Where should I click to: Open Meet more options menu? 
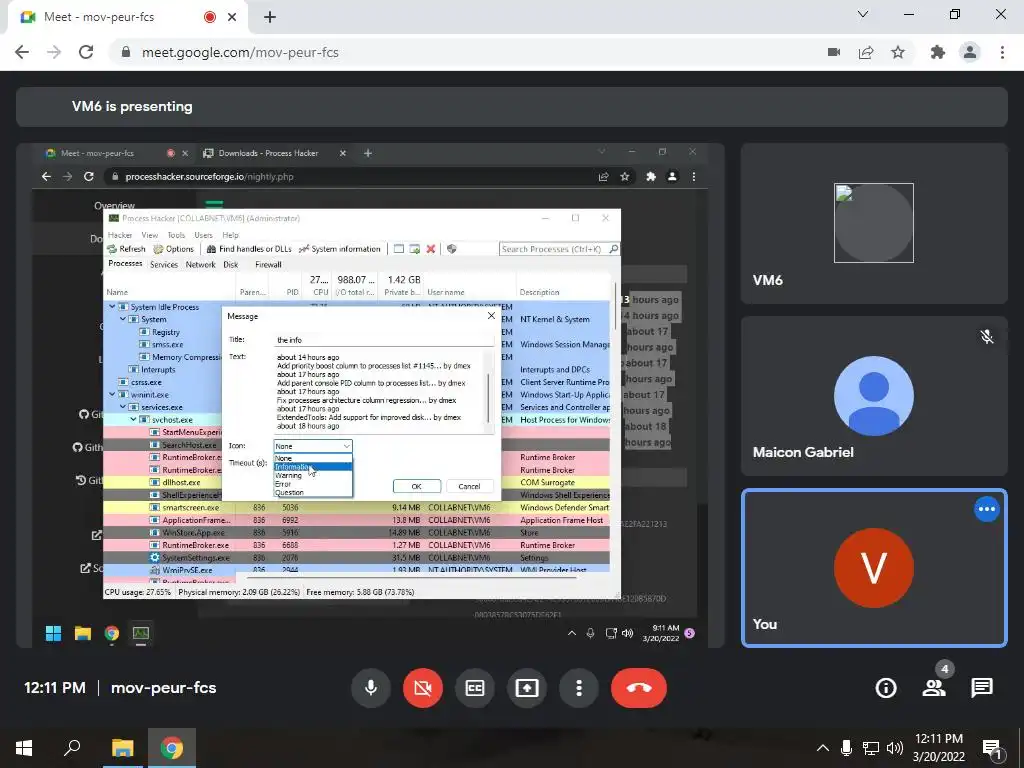pos(579,688)
